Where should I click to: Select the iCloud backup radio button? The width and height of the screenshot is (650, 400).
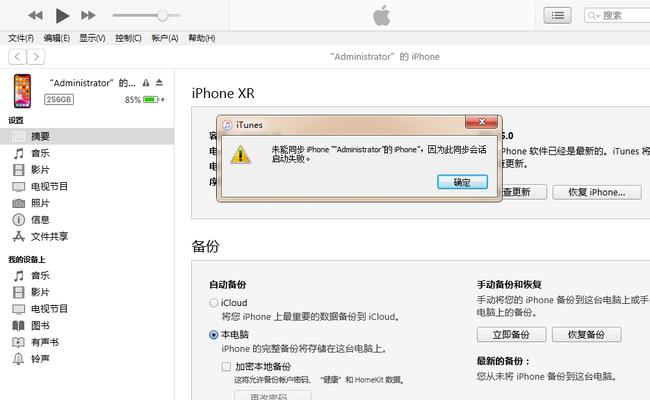pyautogui.click(x=213, y=303)
